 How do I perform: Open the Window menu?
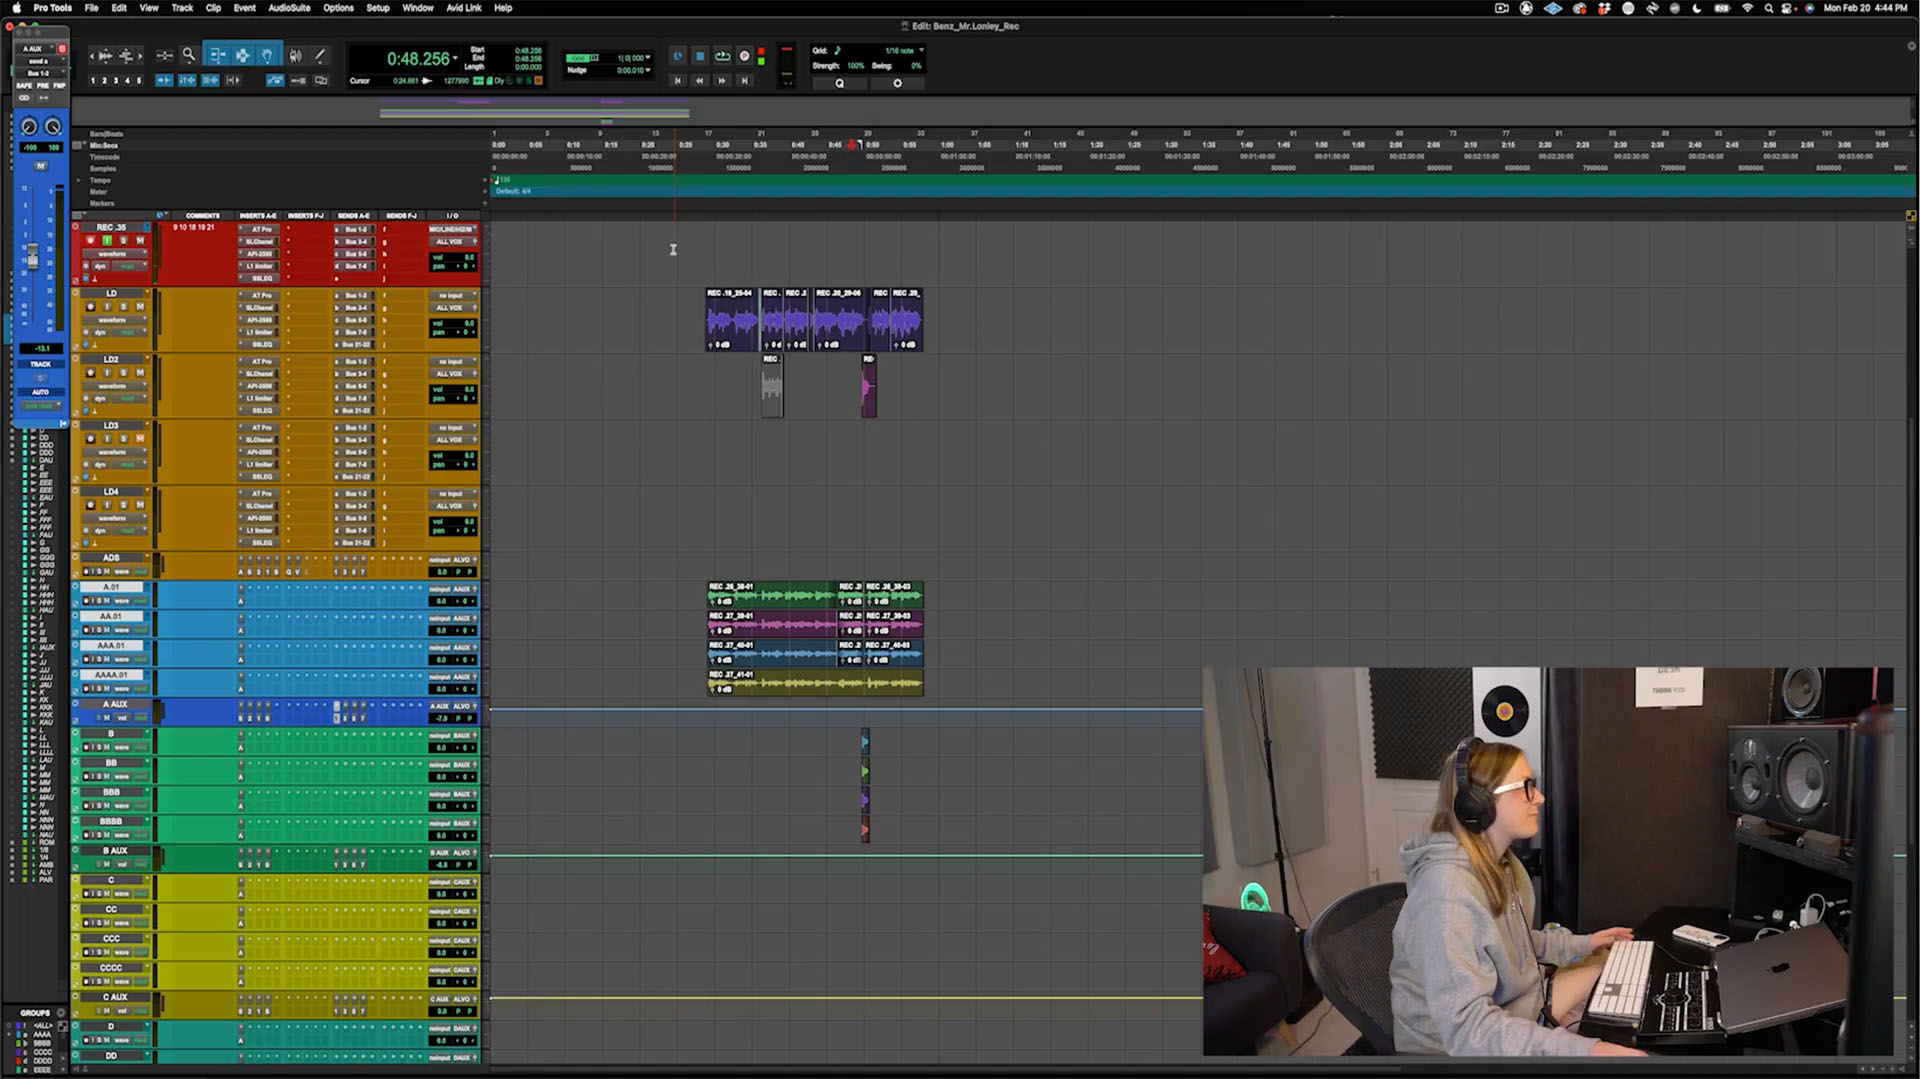point(418,7)
